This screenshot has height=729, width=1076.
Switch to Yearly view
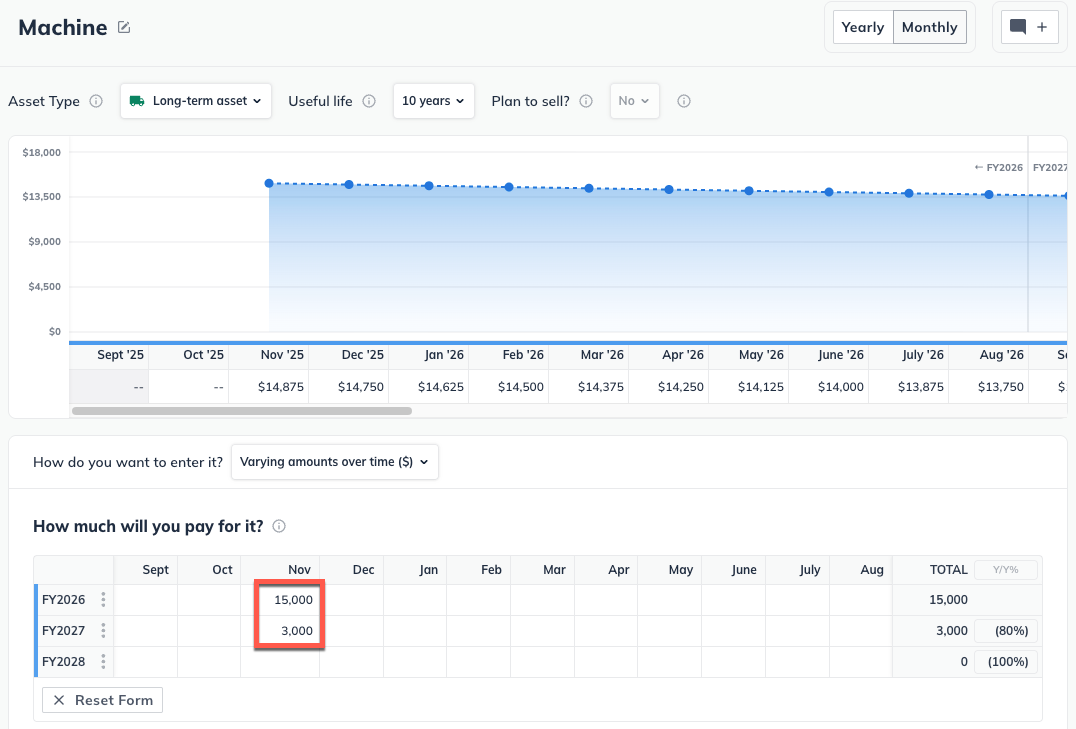[x=862, y=27]
